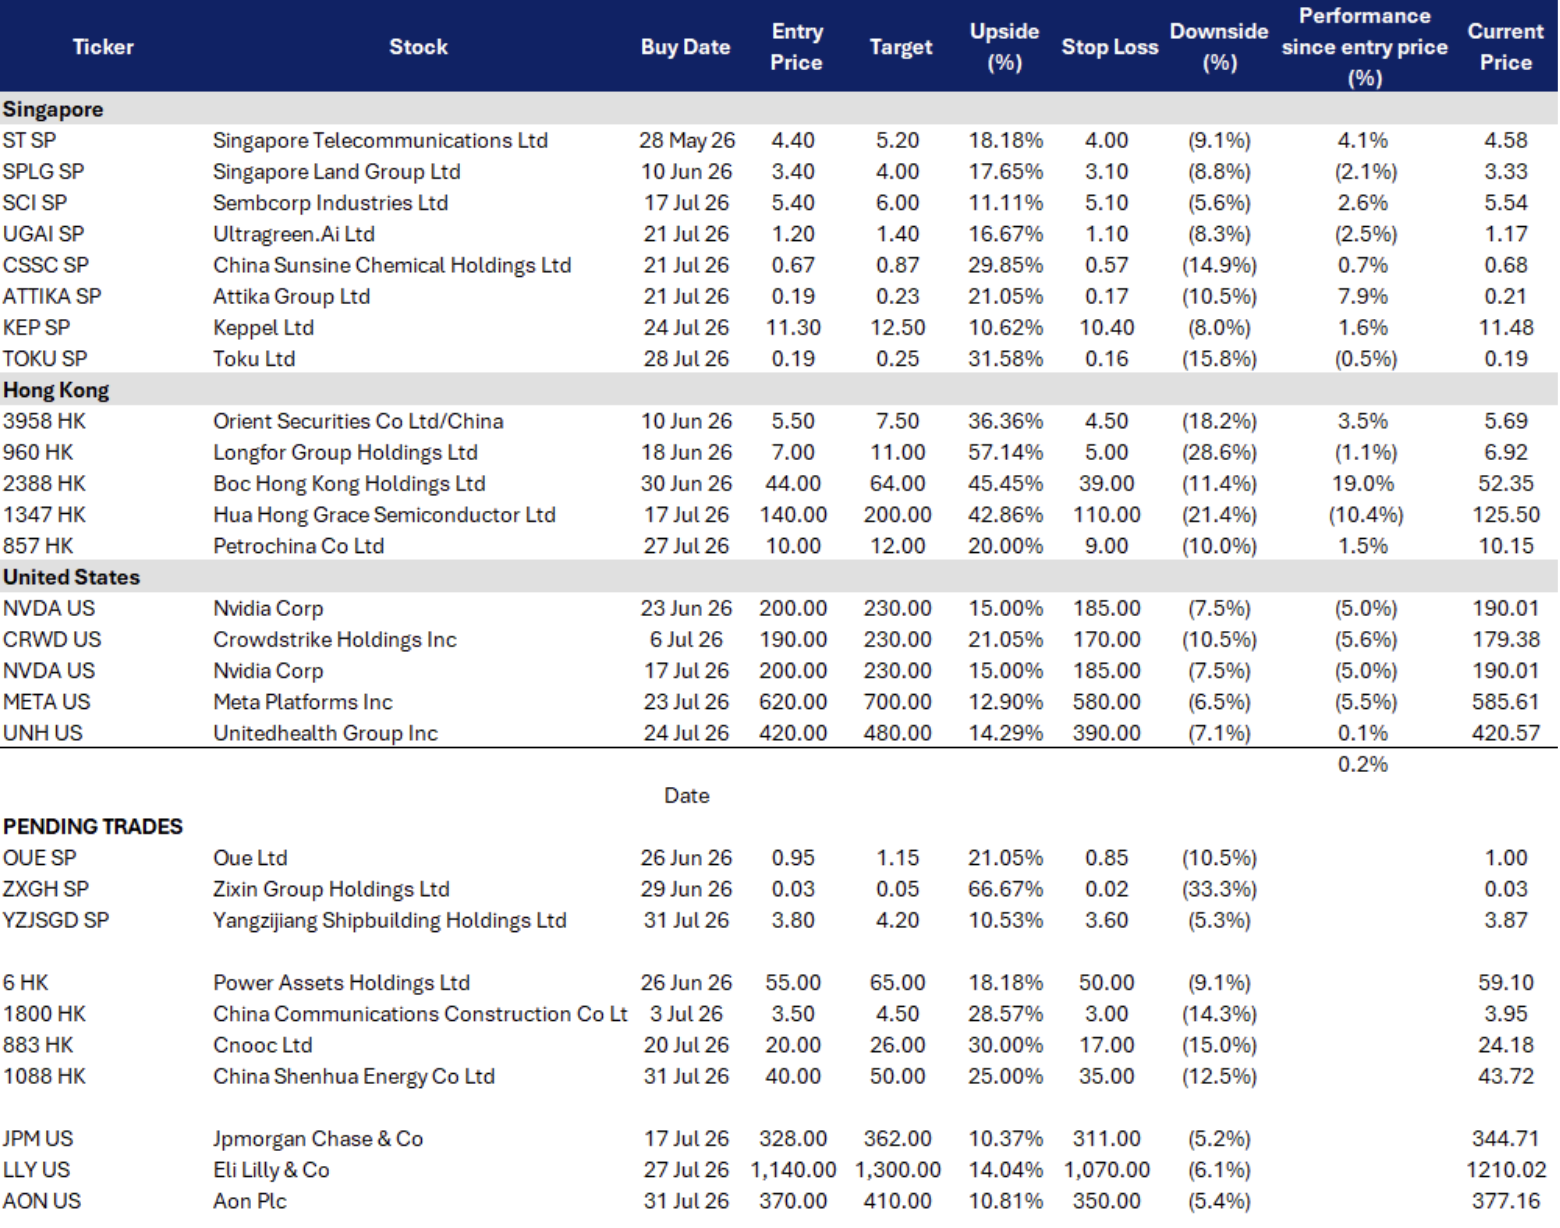
Task: Click Crowdstrike Holdings Inc stock name
Action: click(x=334, y=639)
